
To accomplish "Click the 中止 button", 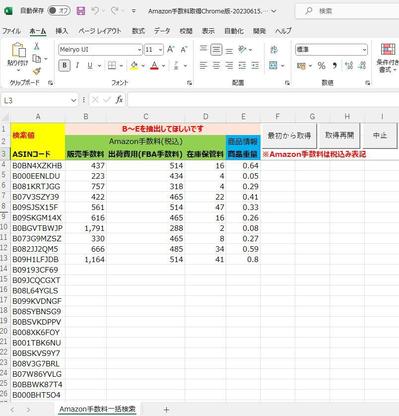I will pos(380,135).
